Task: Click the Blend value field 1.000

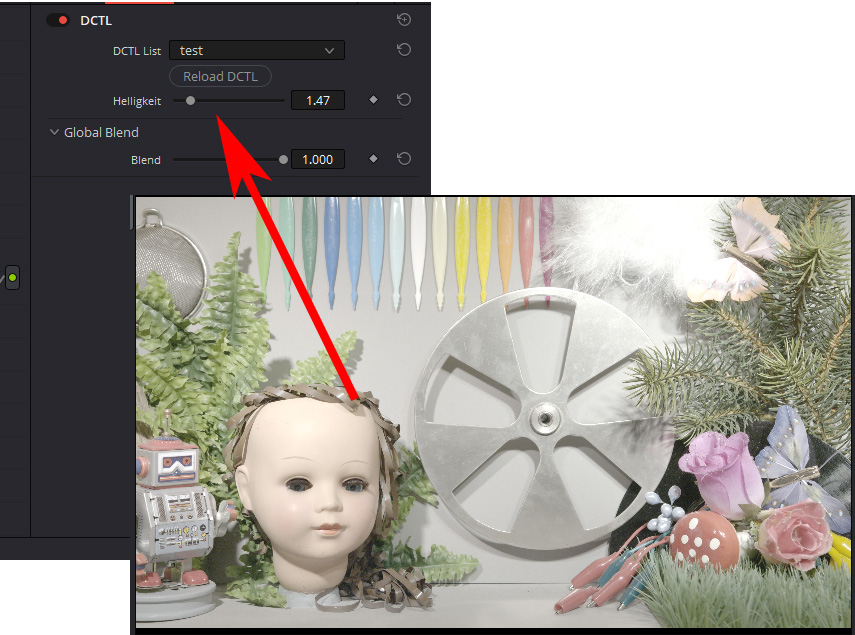Action: point(318,159)
